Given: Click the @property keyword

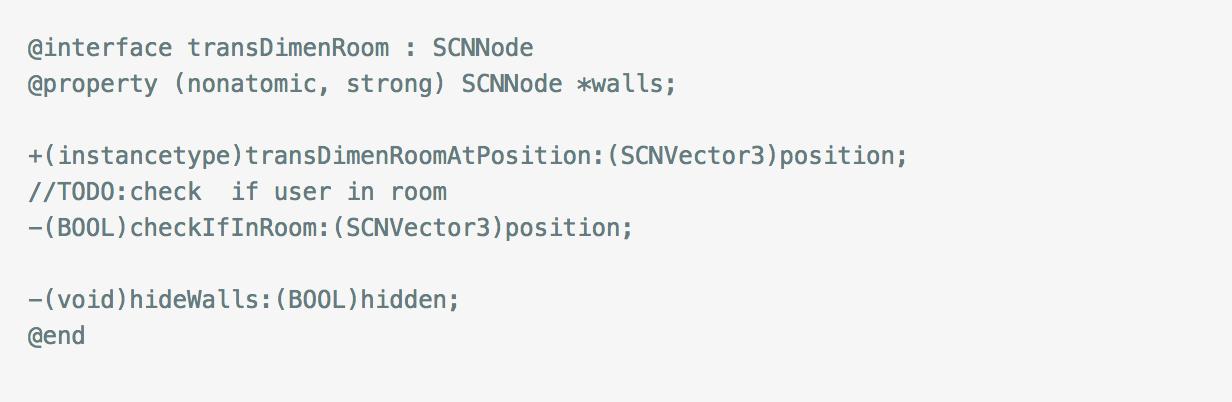Looking at the screenshot, I should 93,83.
